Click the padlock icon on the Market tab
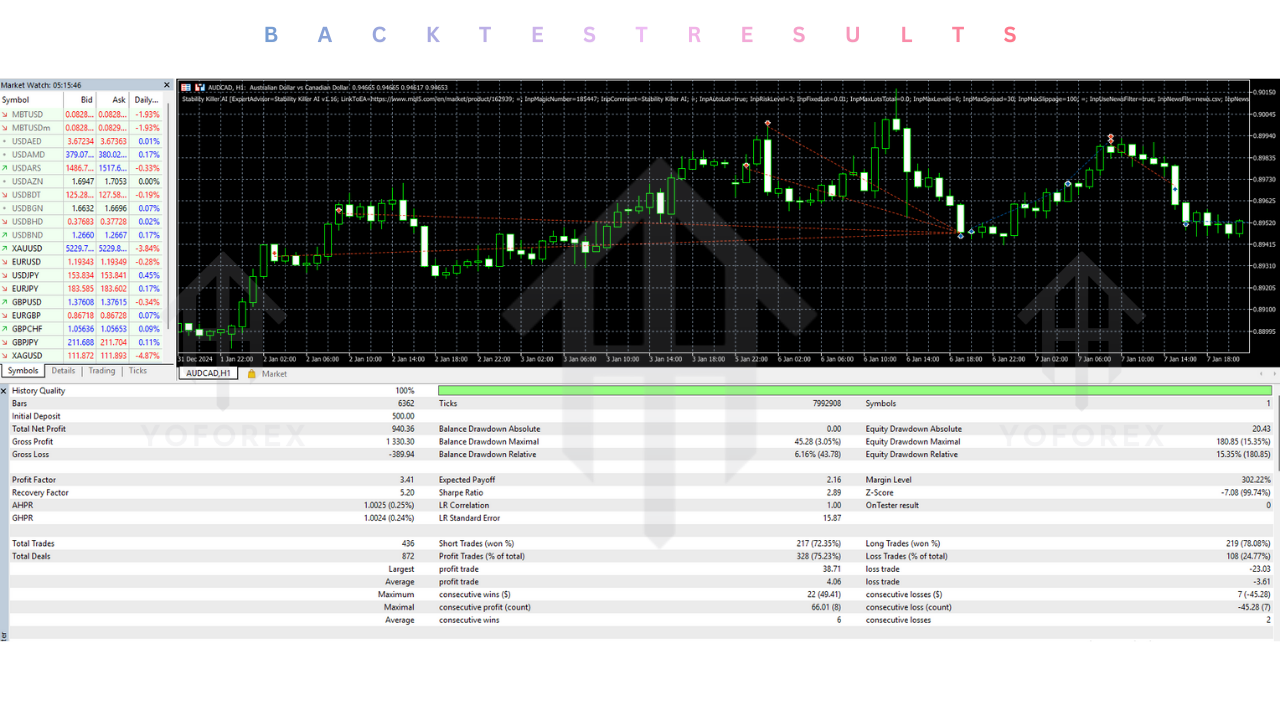The image size is (1280, 720). click(x=252, y=374)
